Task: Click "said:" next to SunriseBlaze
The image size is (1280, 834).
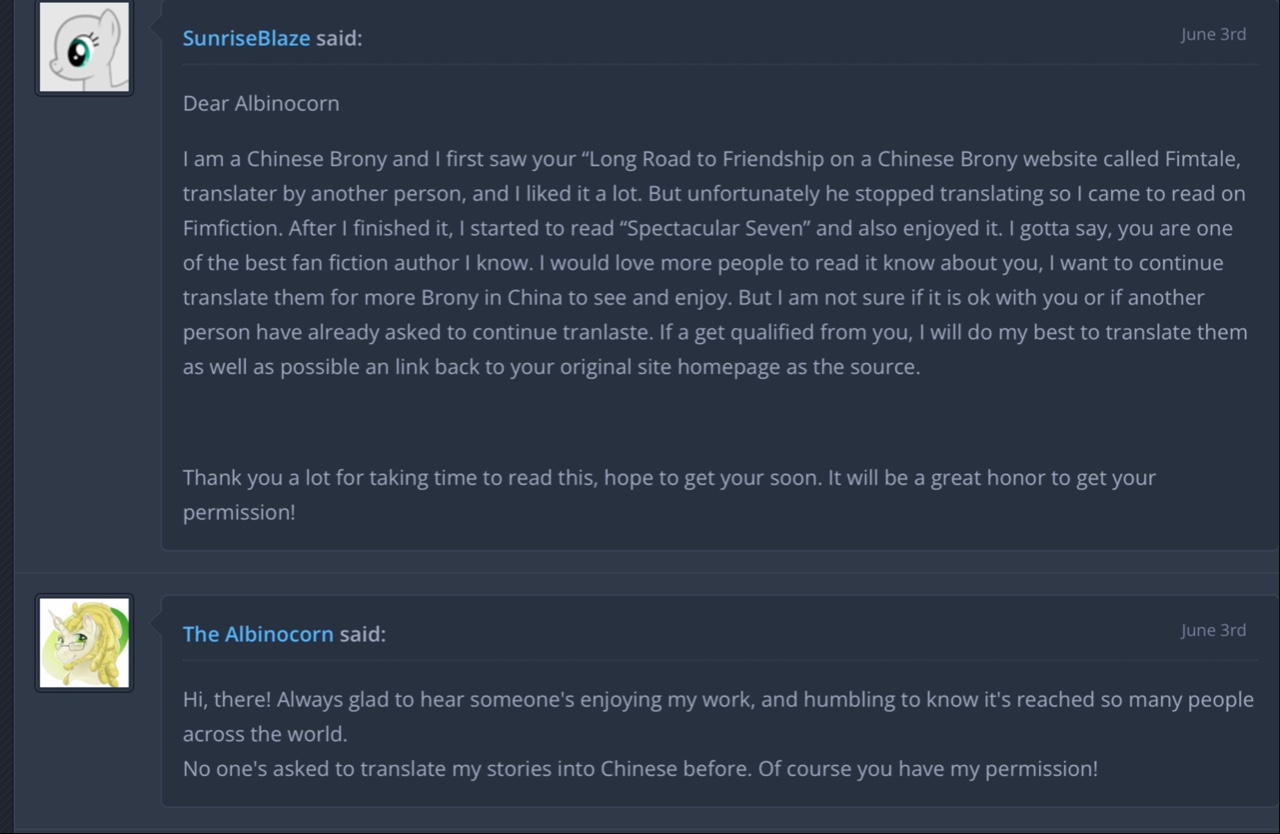Action: tap(339, 38)
